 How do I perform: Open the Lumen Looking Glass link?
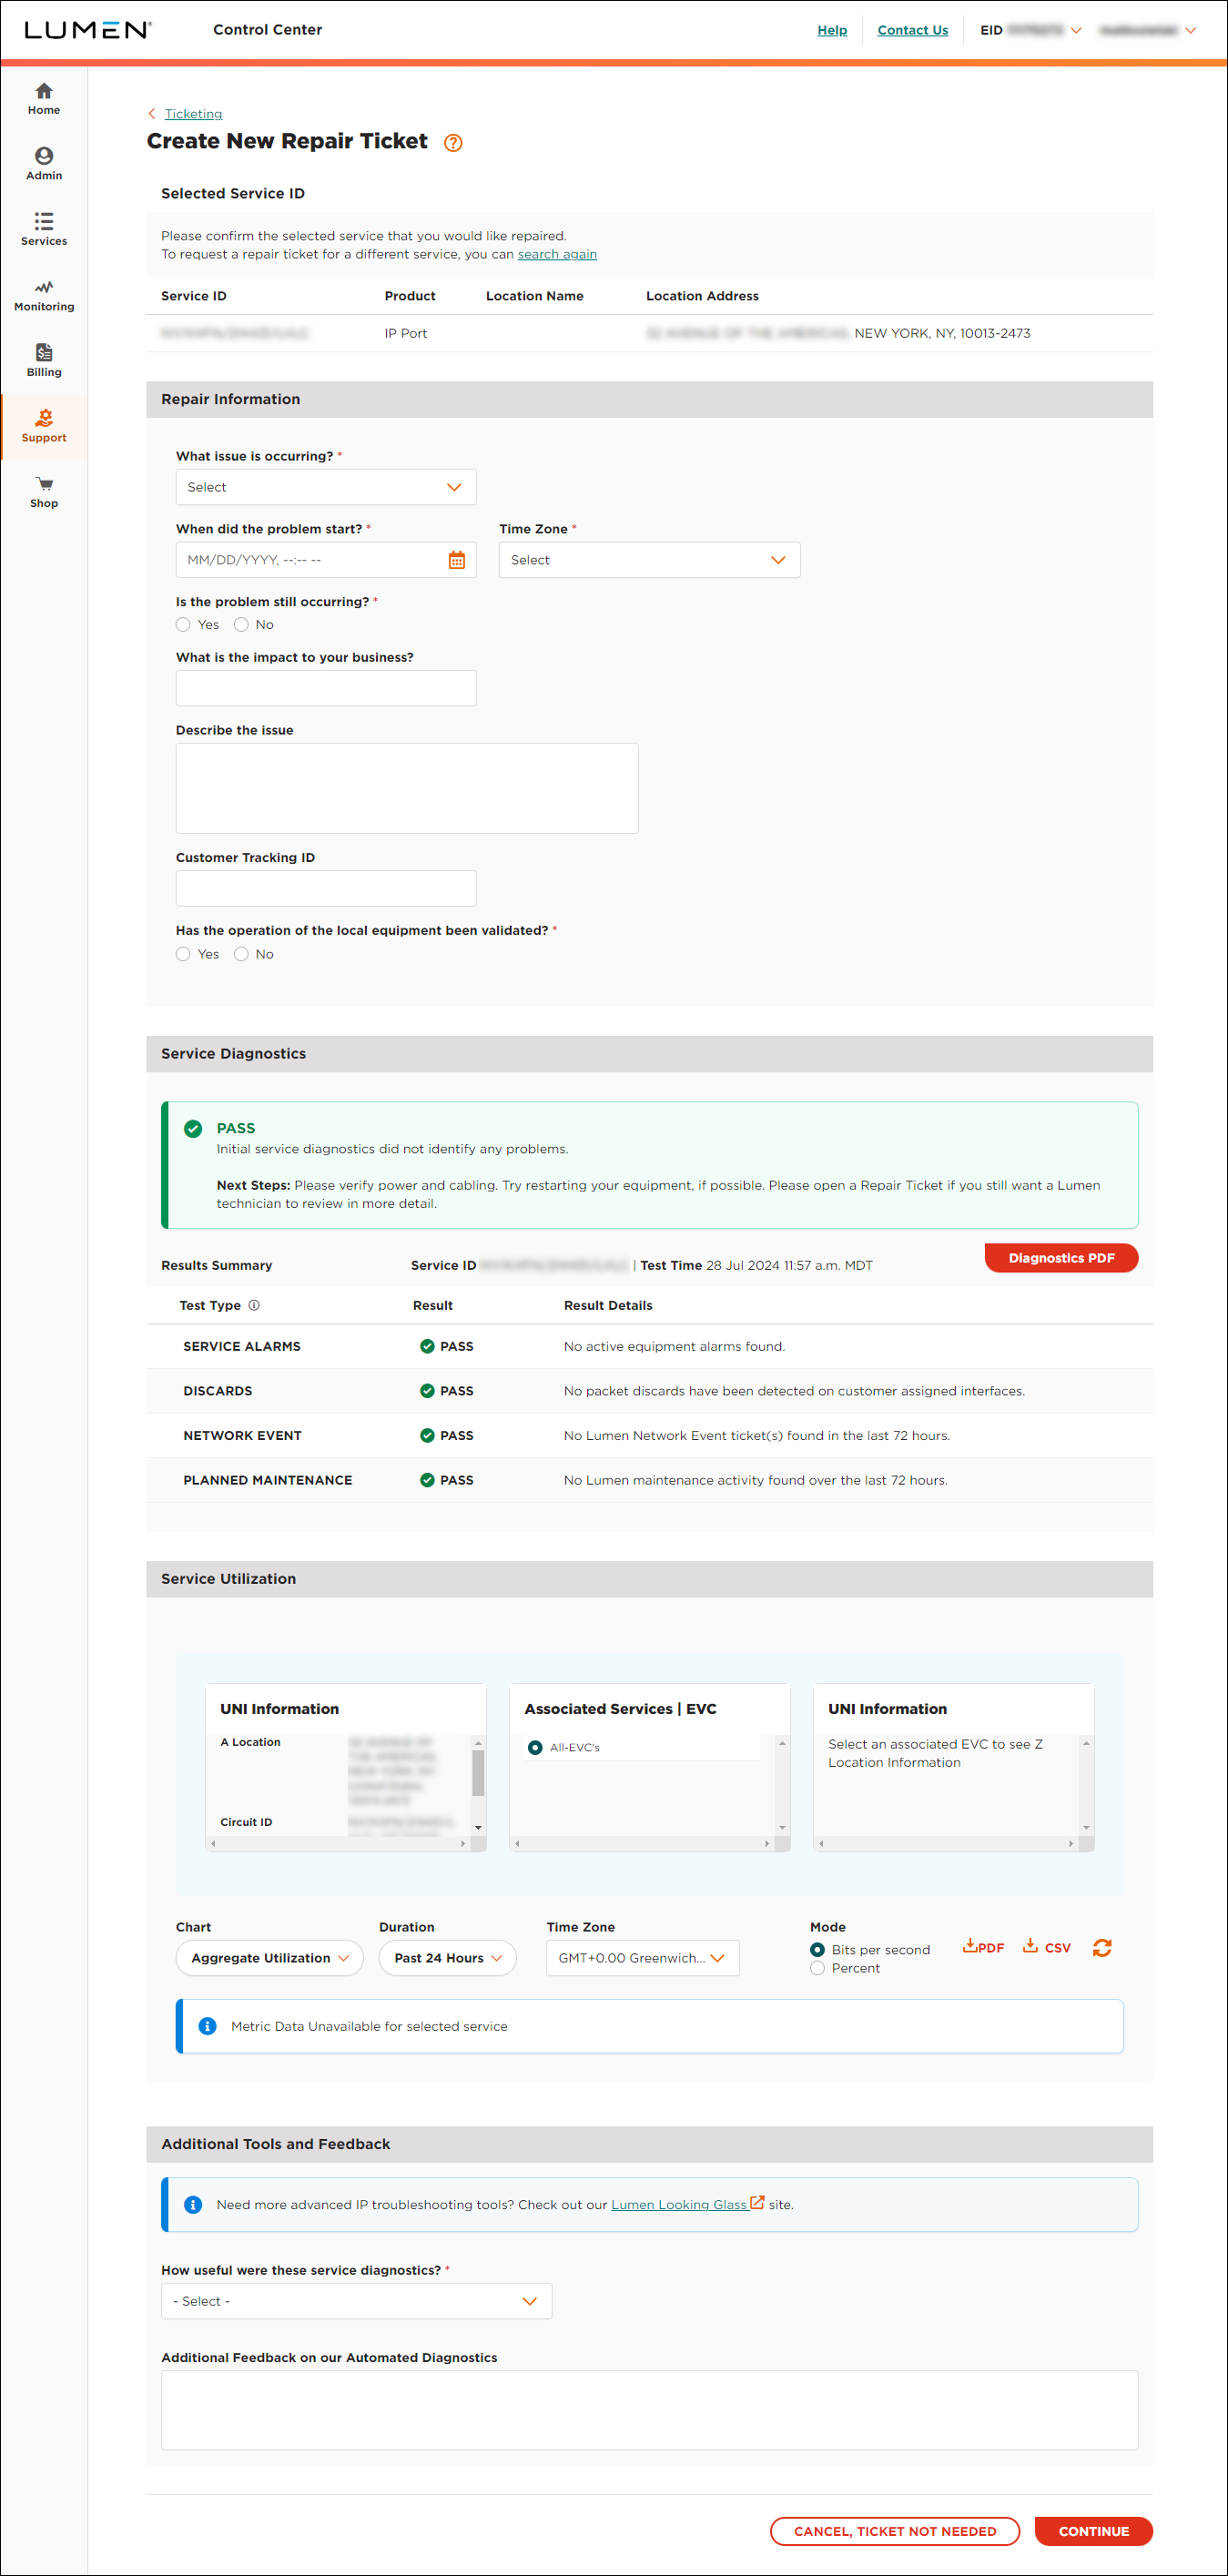(x=679, y=2204)
